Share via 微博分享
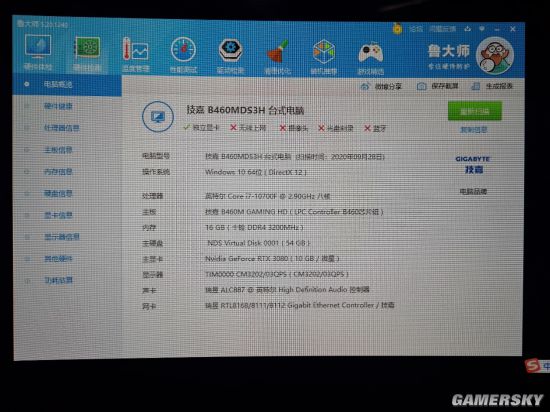 tap(381, 86)
